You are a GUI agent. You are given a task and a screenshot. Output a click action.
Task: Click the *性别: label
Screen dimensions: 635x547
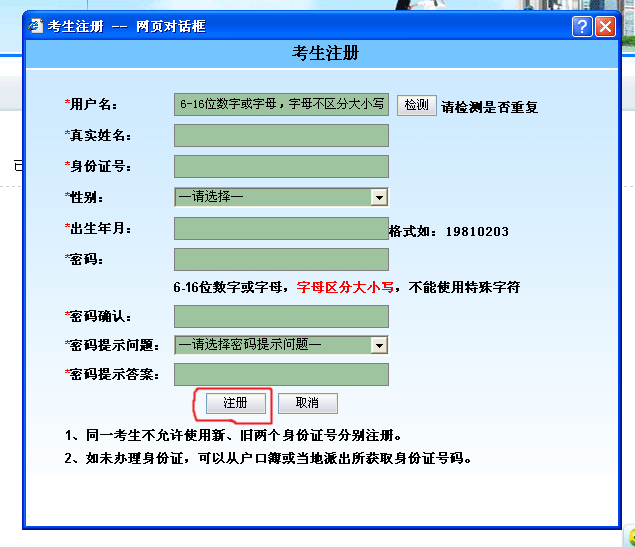84,198
